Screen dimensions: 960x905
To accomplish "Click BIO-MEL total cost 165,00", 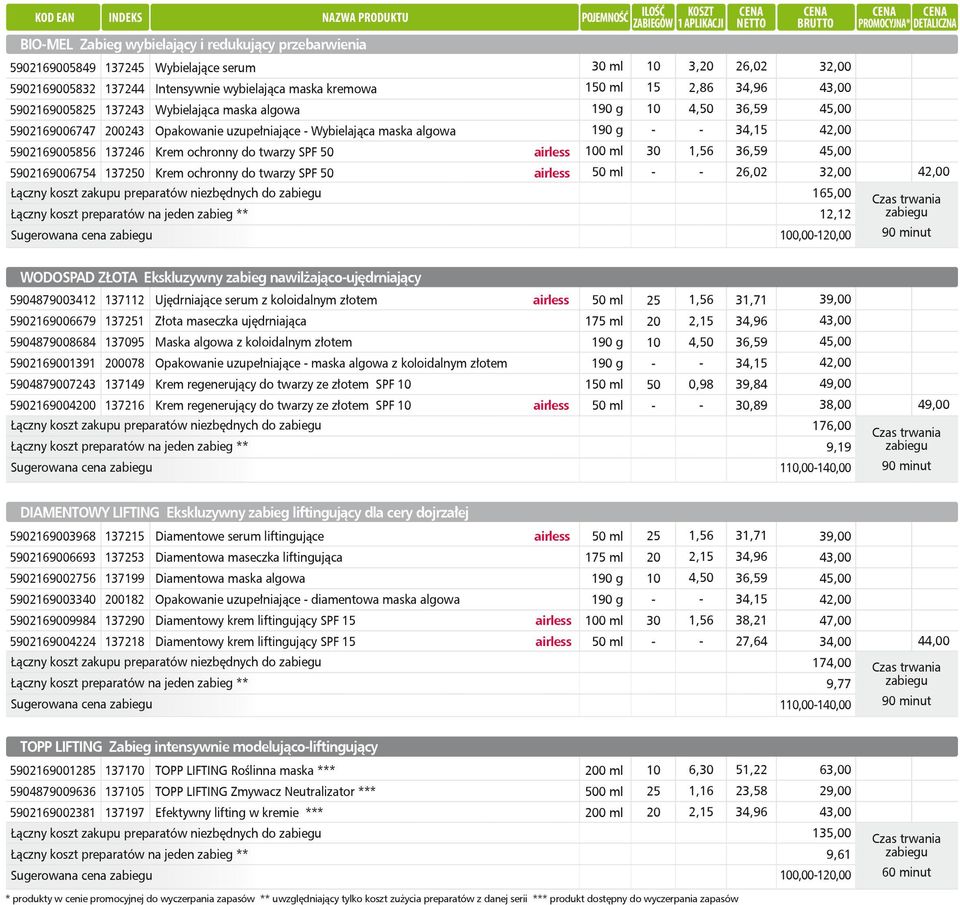I will tap(831, 193).
